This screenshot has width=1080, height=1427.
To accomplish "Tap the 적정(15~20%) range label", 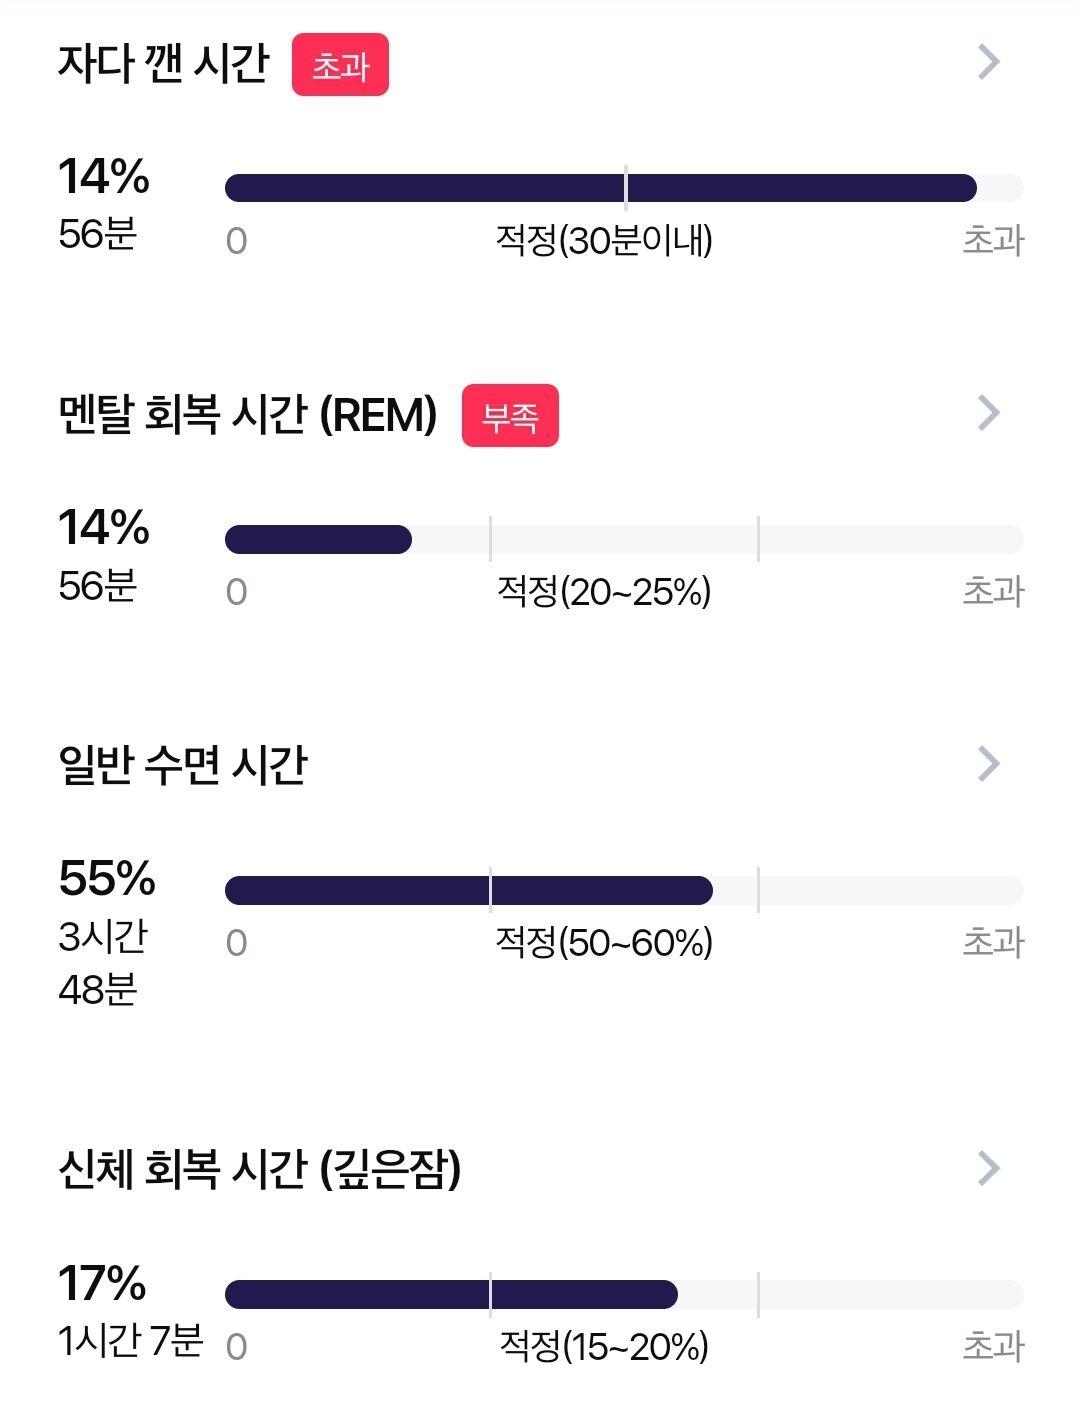I will point(604,1347).
